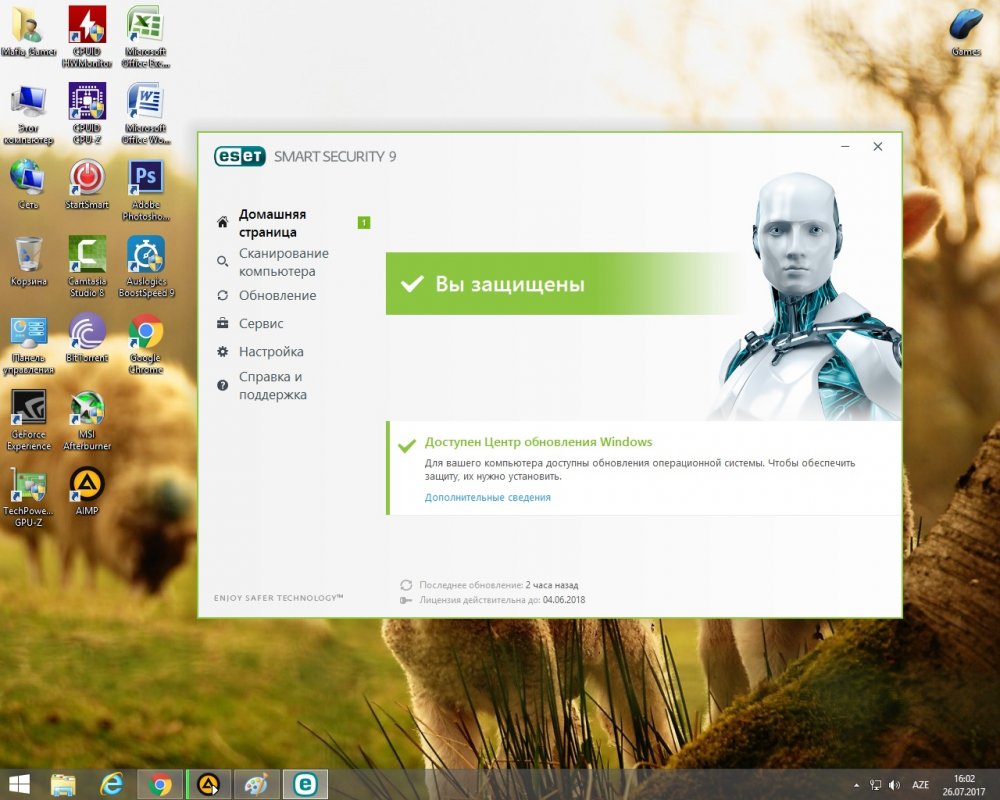Screen dimensions: 1000x800
Task: Click the question mark icon for Справка
Action: pyautogui.click(x=222, y=386)
